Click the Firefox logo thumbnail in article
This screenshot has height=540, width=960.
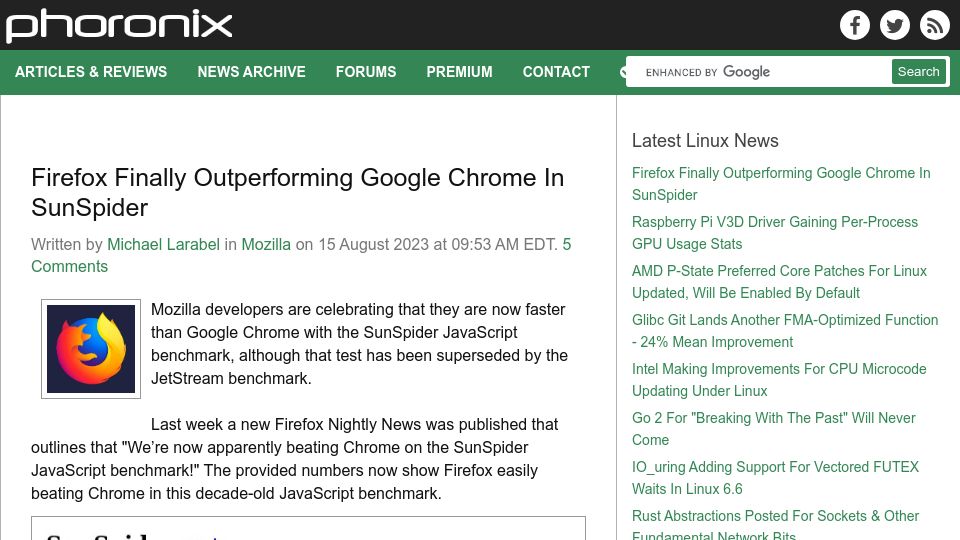pyautogui.click(x=91, y=349)
